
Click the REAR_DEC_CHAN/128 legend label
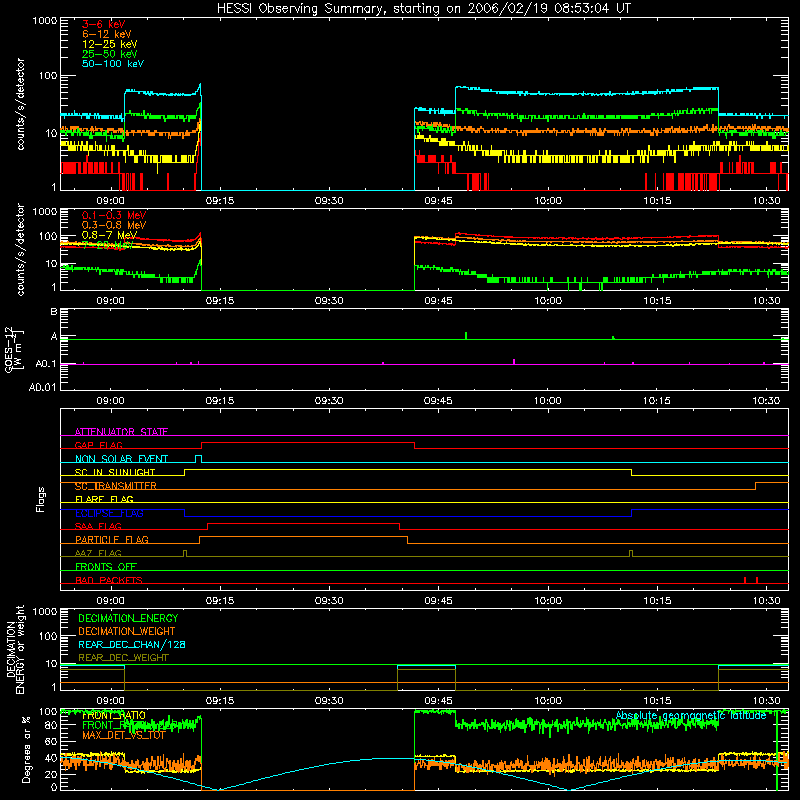(132, 644)
